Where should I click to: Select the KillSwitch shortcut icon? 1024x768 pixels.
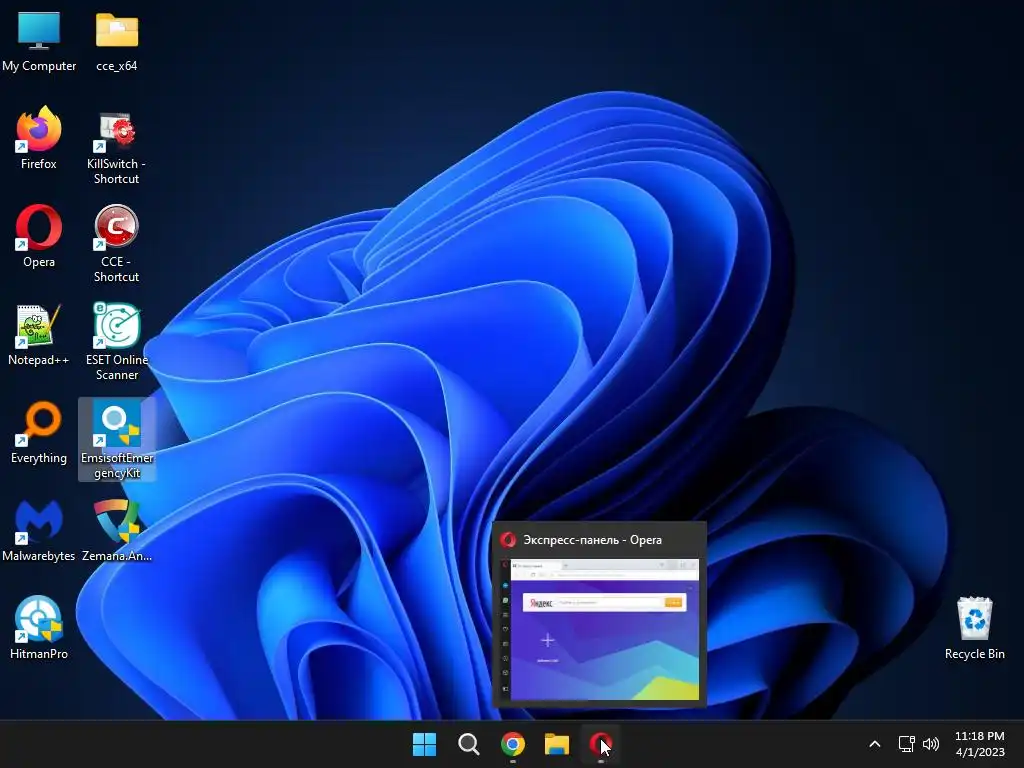click(x=116, y=147)
